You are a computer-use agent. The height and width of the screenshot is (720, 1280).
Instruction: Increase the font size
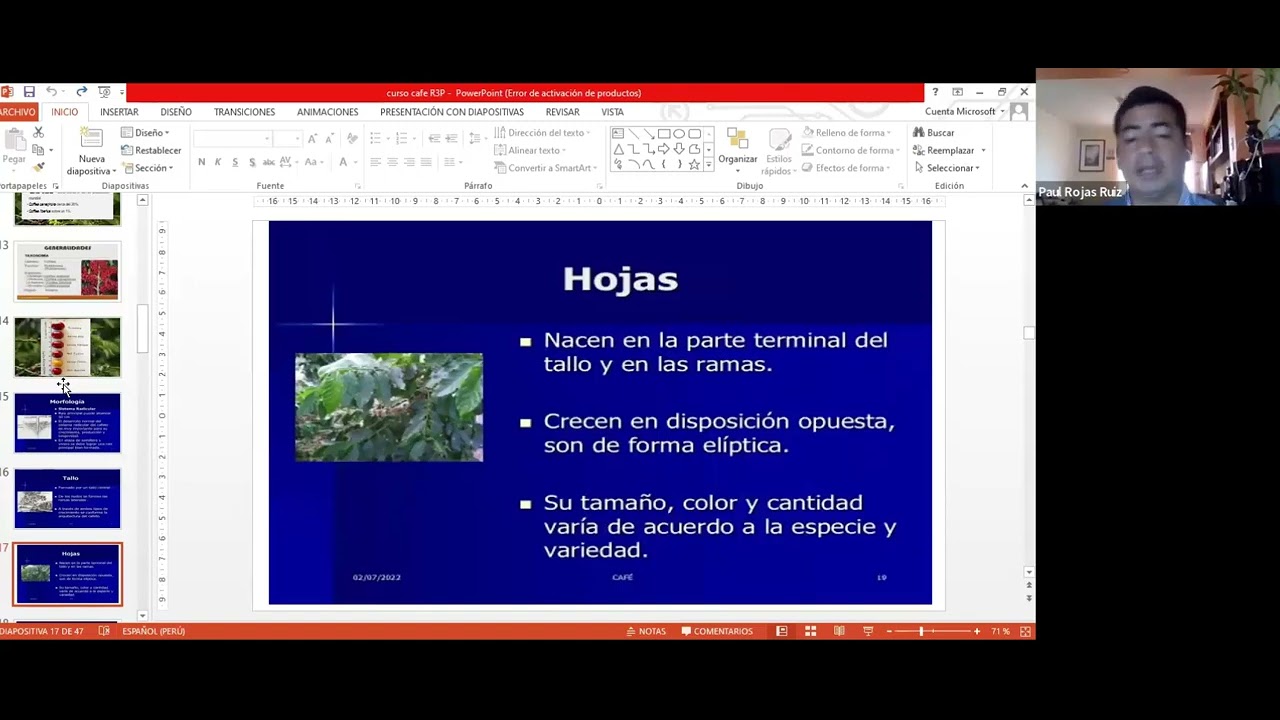(313, 139)
